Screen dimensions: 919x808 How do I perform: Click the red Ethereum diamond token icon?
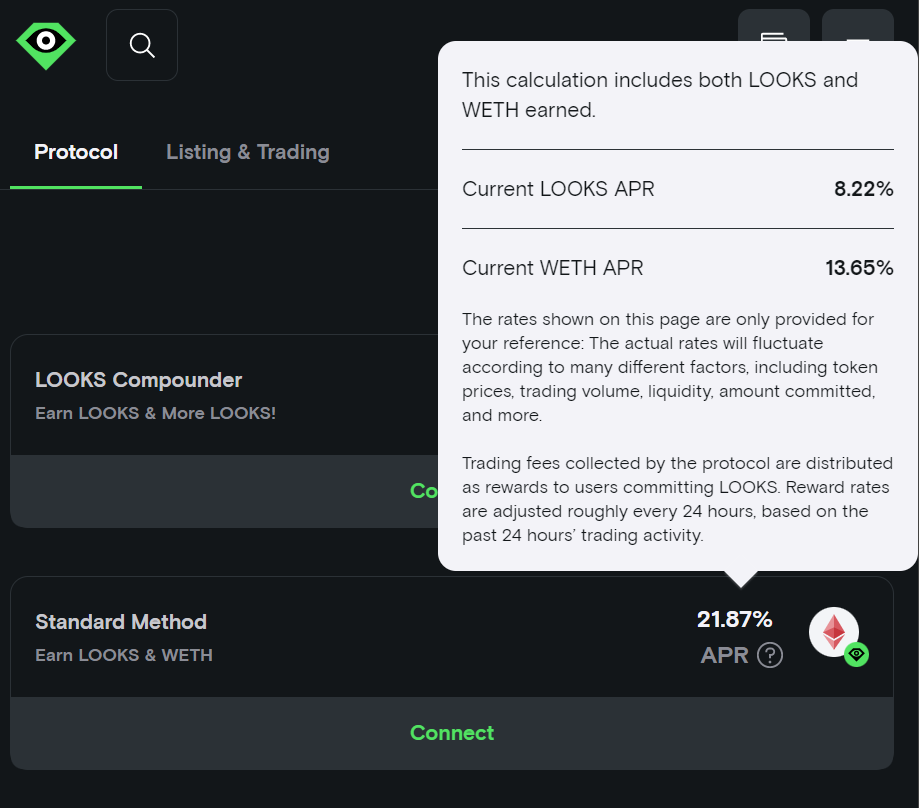tap(833, 632)
